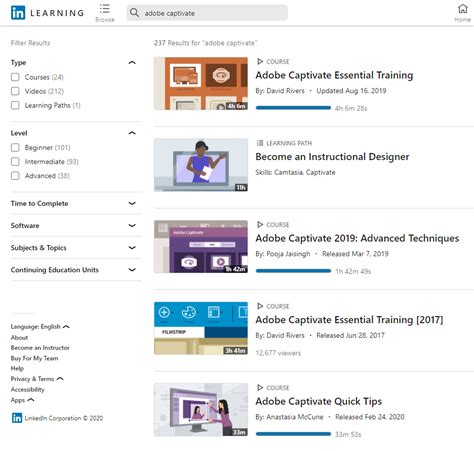
Task: Open the Browse menu icon
Action: click(x=105, y=9)
